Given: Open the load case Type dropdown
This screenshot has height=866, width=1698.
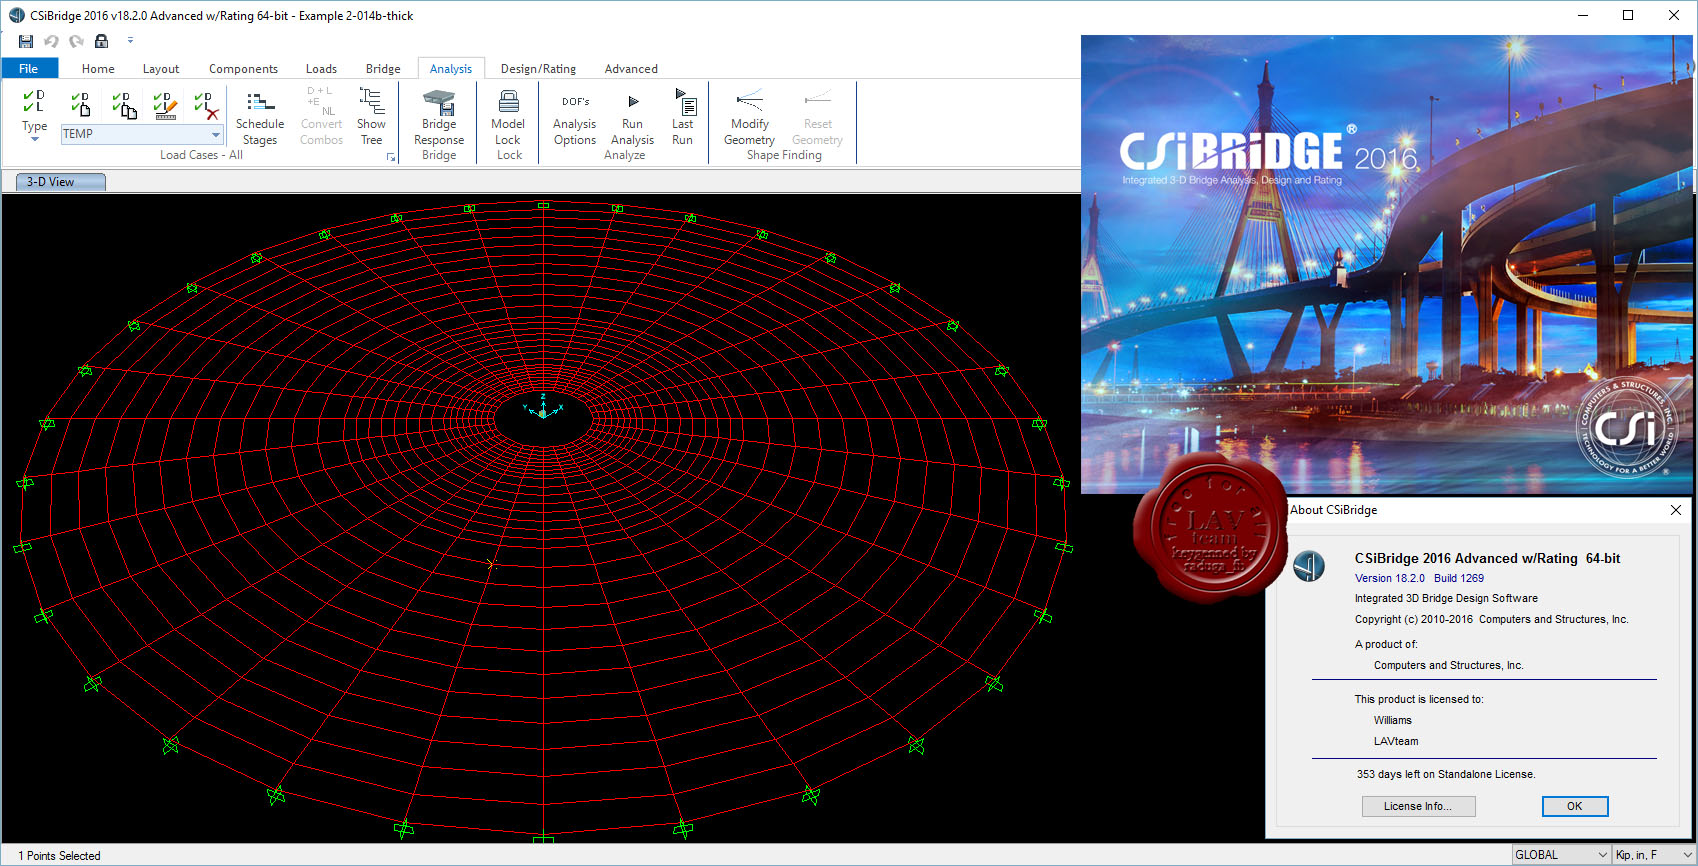Looking at the screenshot, I should [x=35, y=114].
